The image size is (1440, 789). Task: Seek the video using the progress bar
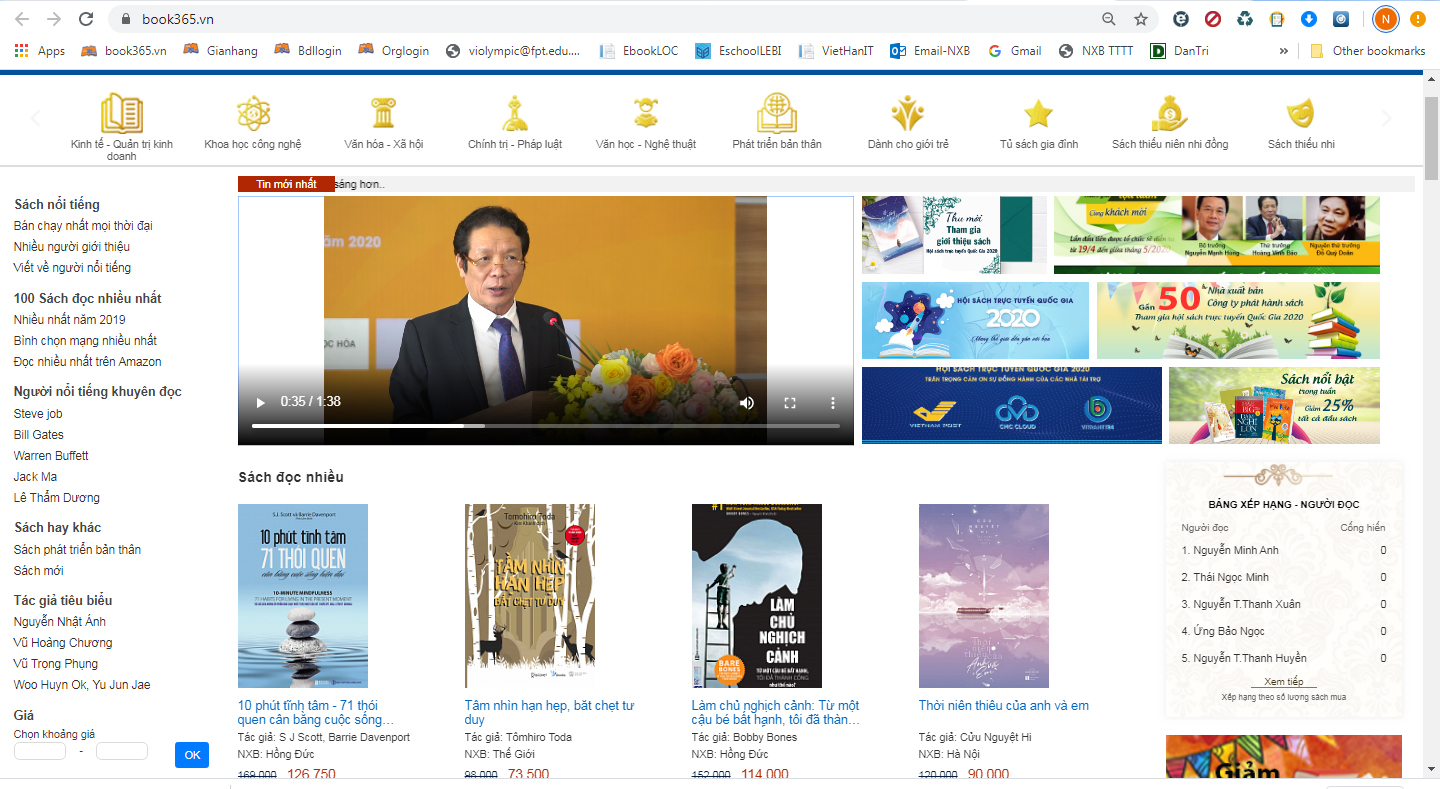(x=545, y=426)
